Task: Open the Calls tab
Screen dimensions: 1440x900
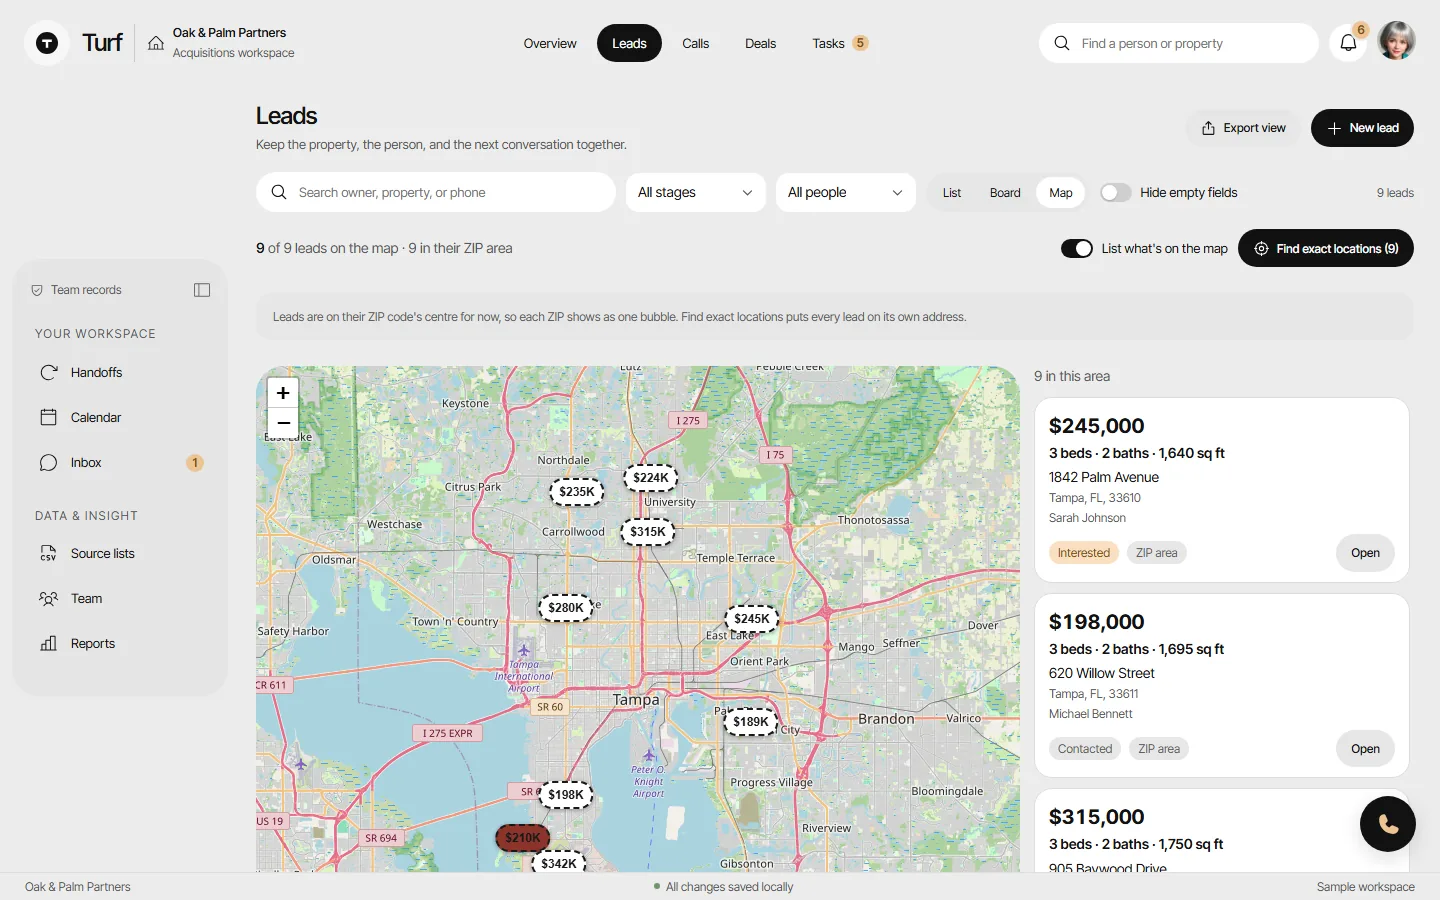Action: (696, 44)
